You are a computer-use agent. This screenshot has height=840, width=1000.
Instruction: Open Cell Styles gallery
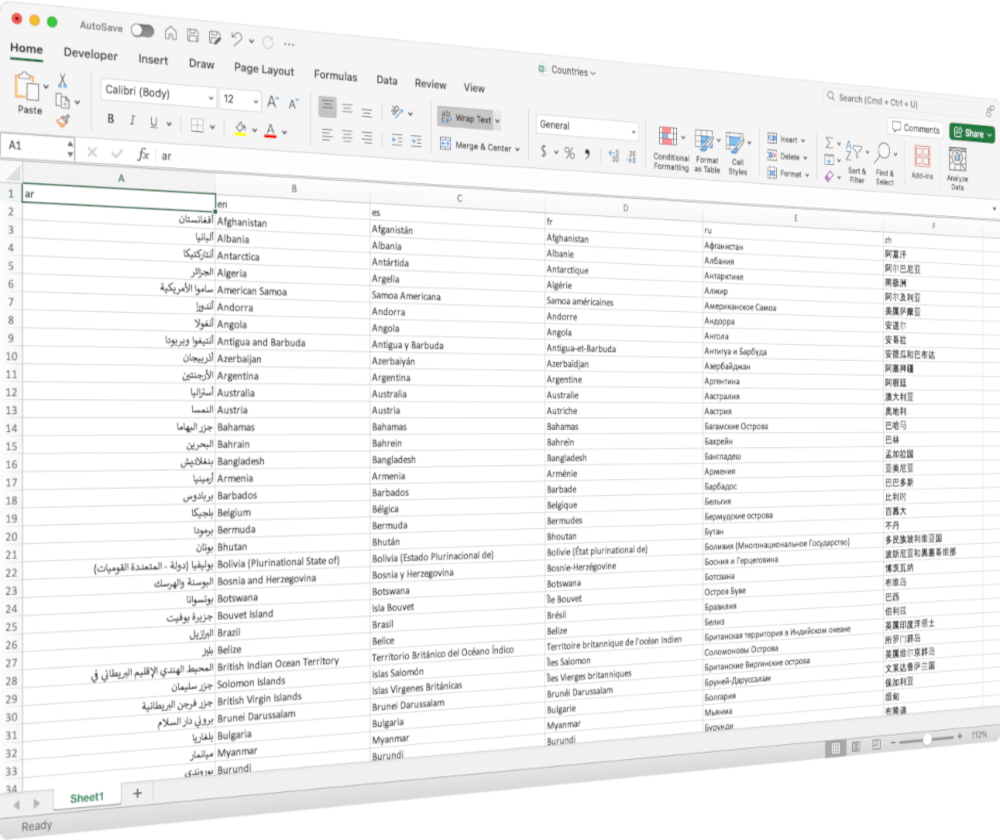[x=737, y=154]
